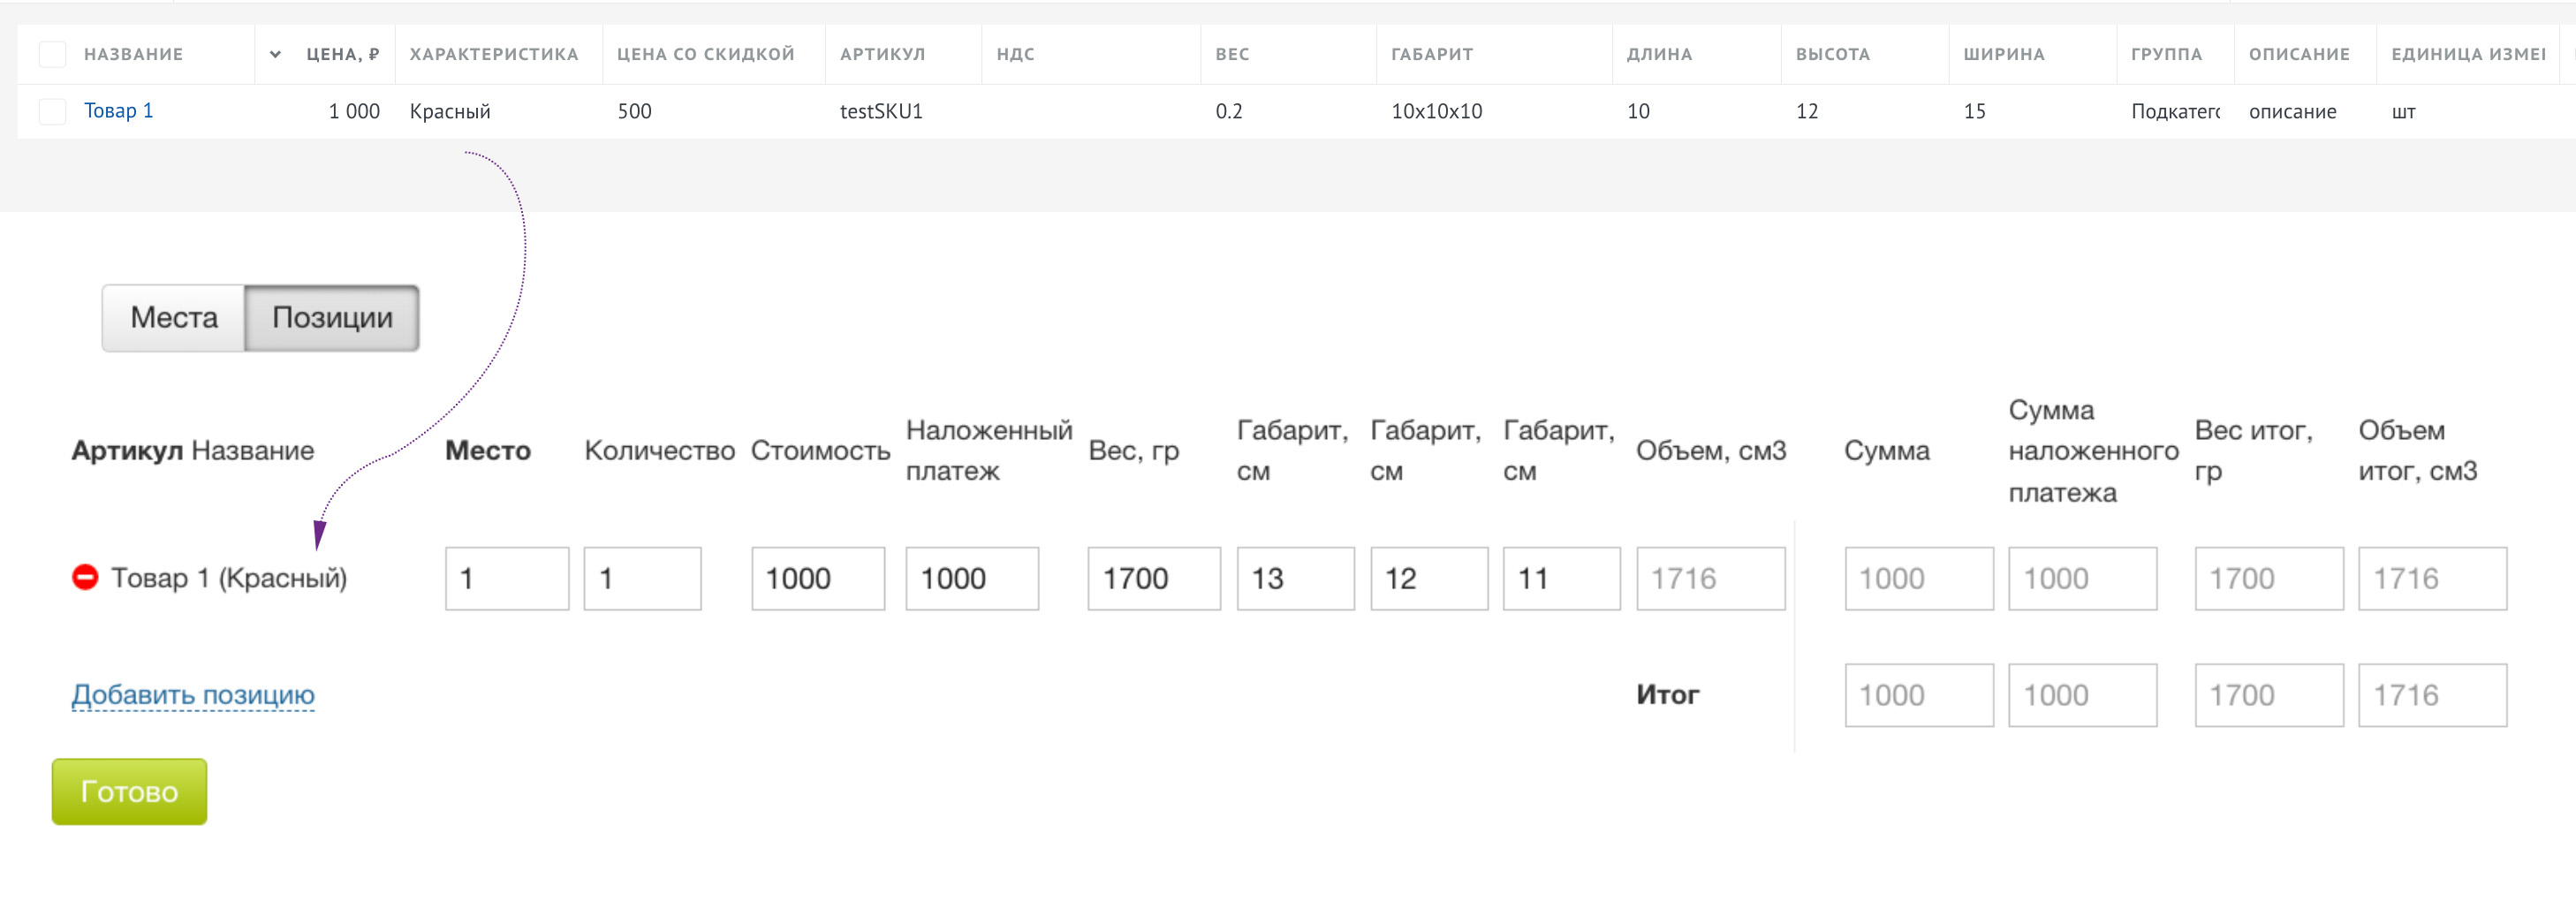Click the НАЗВАНИЕ column header

pyautogui.click(x=133, y=54)
